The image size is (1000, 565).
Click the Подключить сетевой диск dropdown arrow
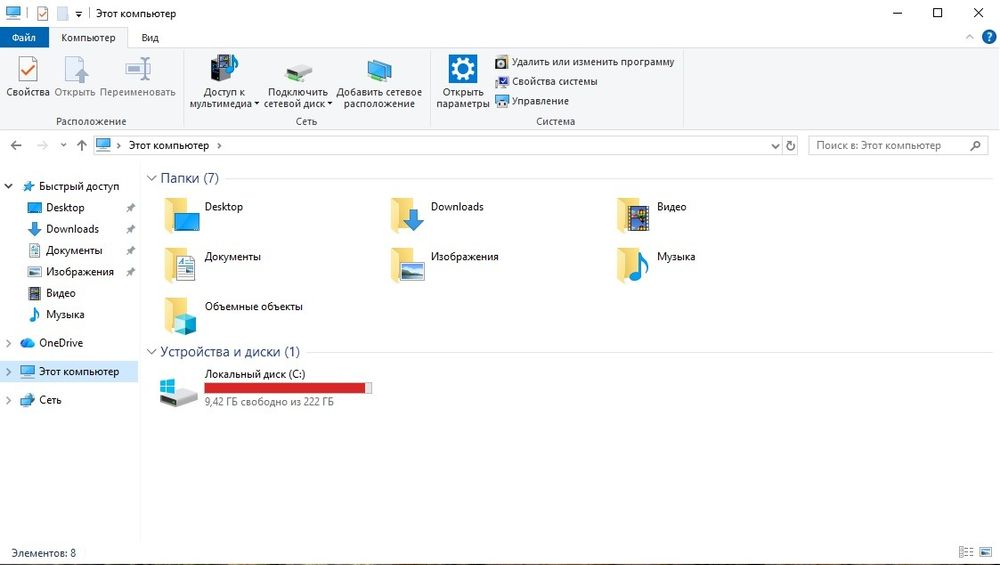coord(330,104)
